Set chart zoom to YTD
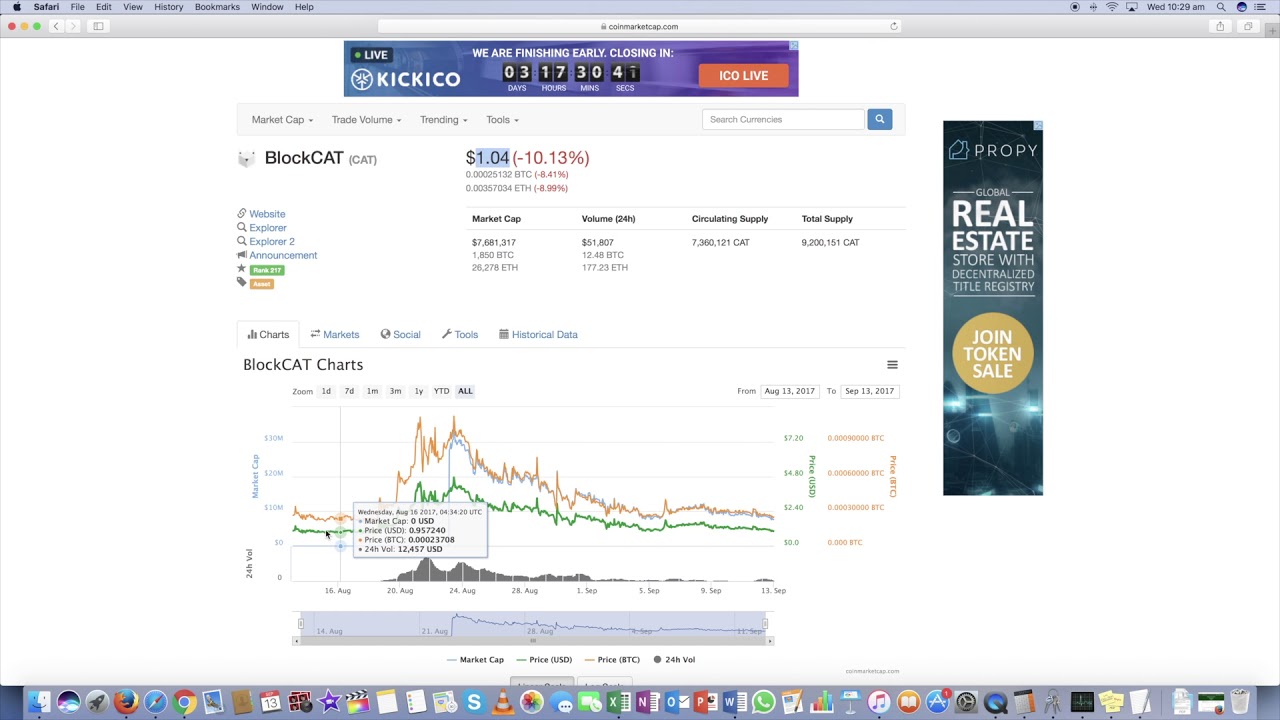 (441, 391)
